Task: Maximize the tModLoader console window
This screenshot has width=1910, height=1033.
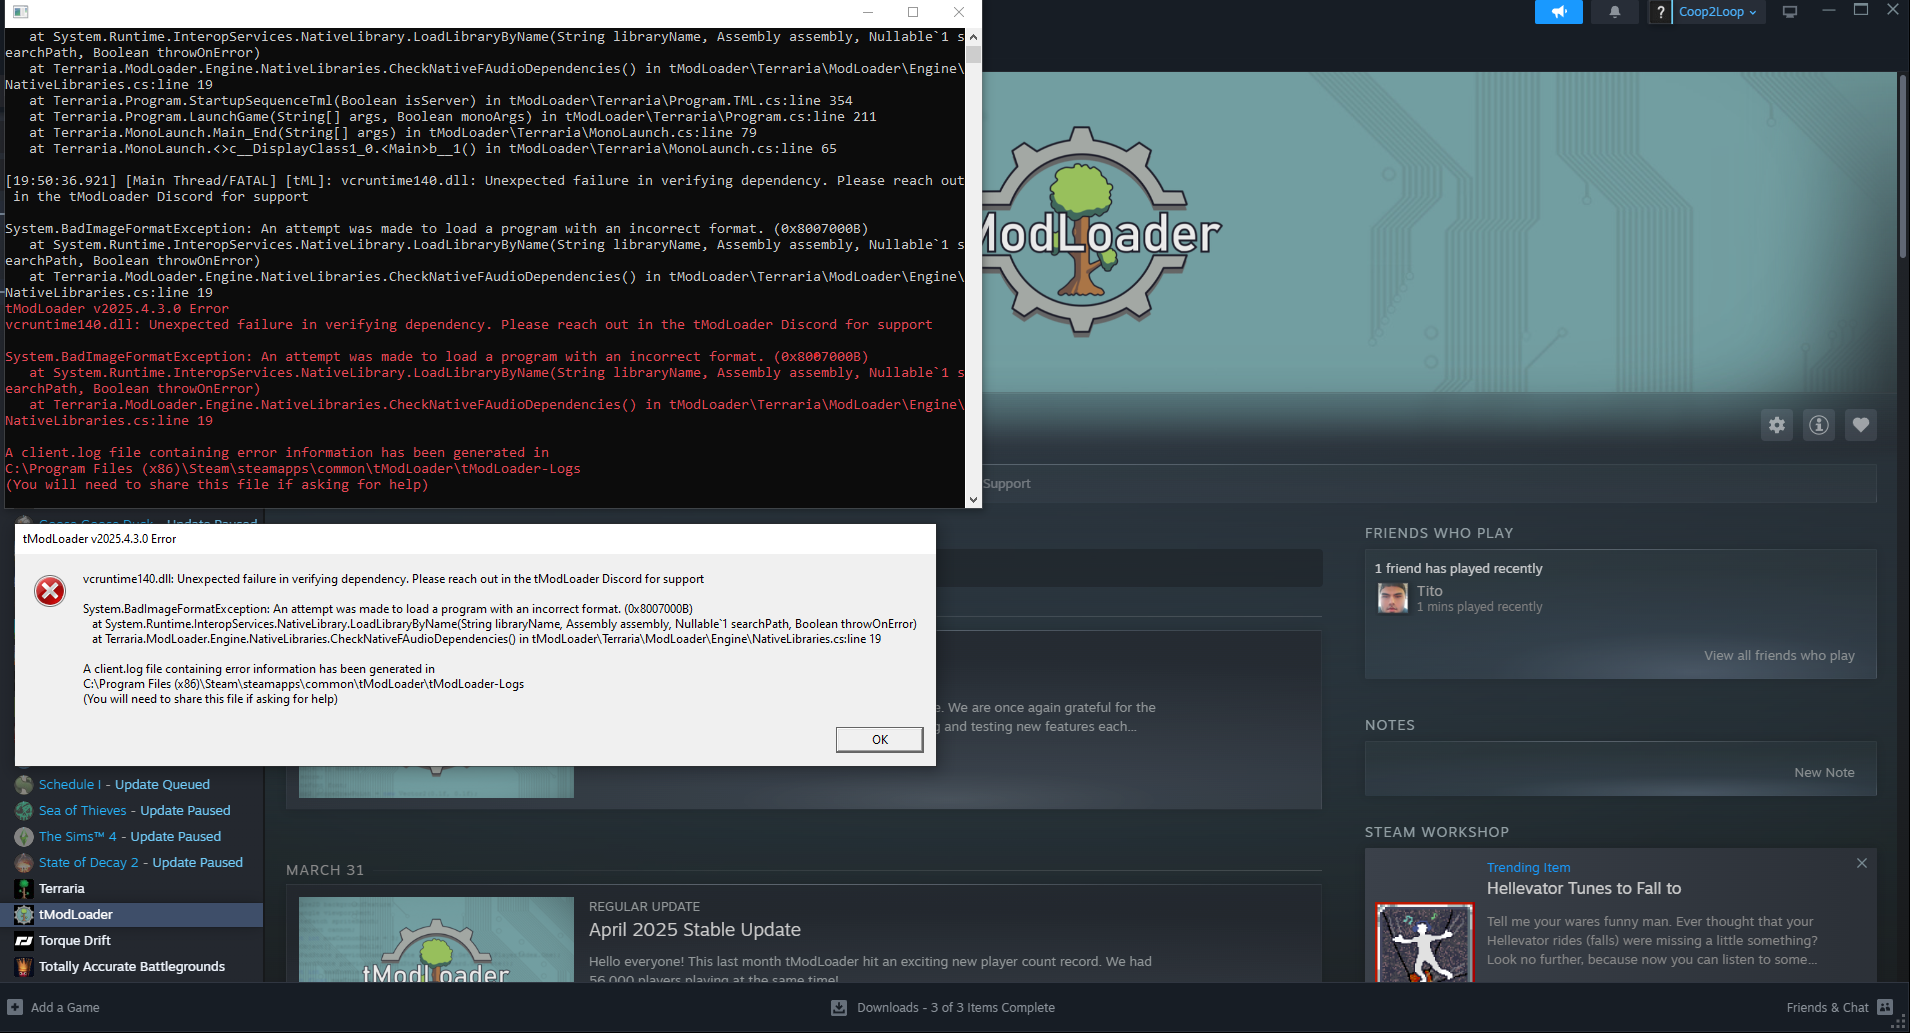Action: coord(913,12)
